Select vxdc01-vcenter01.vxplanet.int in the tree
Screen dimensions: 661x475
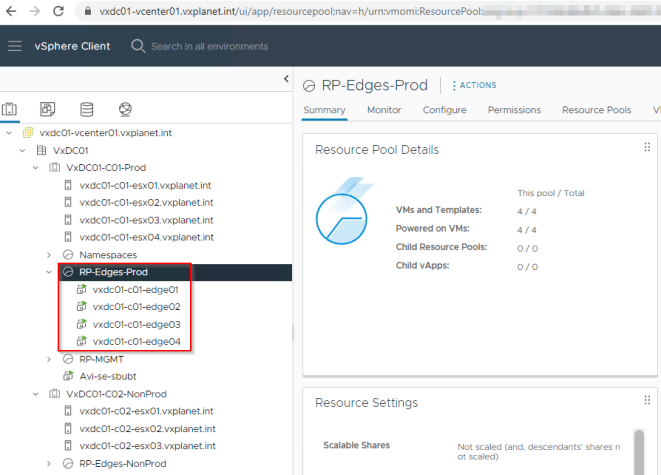pyautogui.click(x=105, y=133)
